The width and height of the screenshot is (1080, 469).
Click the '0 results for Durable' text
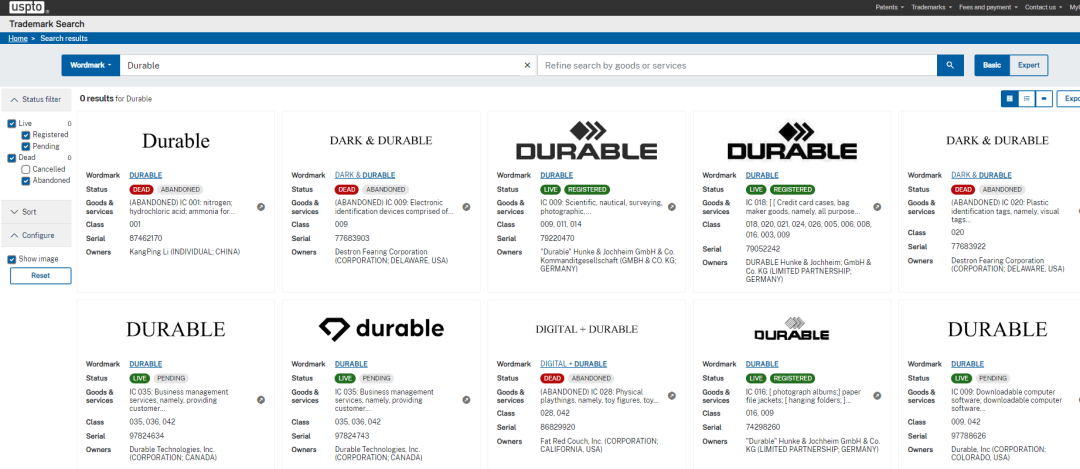[116, 98]
